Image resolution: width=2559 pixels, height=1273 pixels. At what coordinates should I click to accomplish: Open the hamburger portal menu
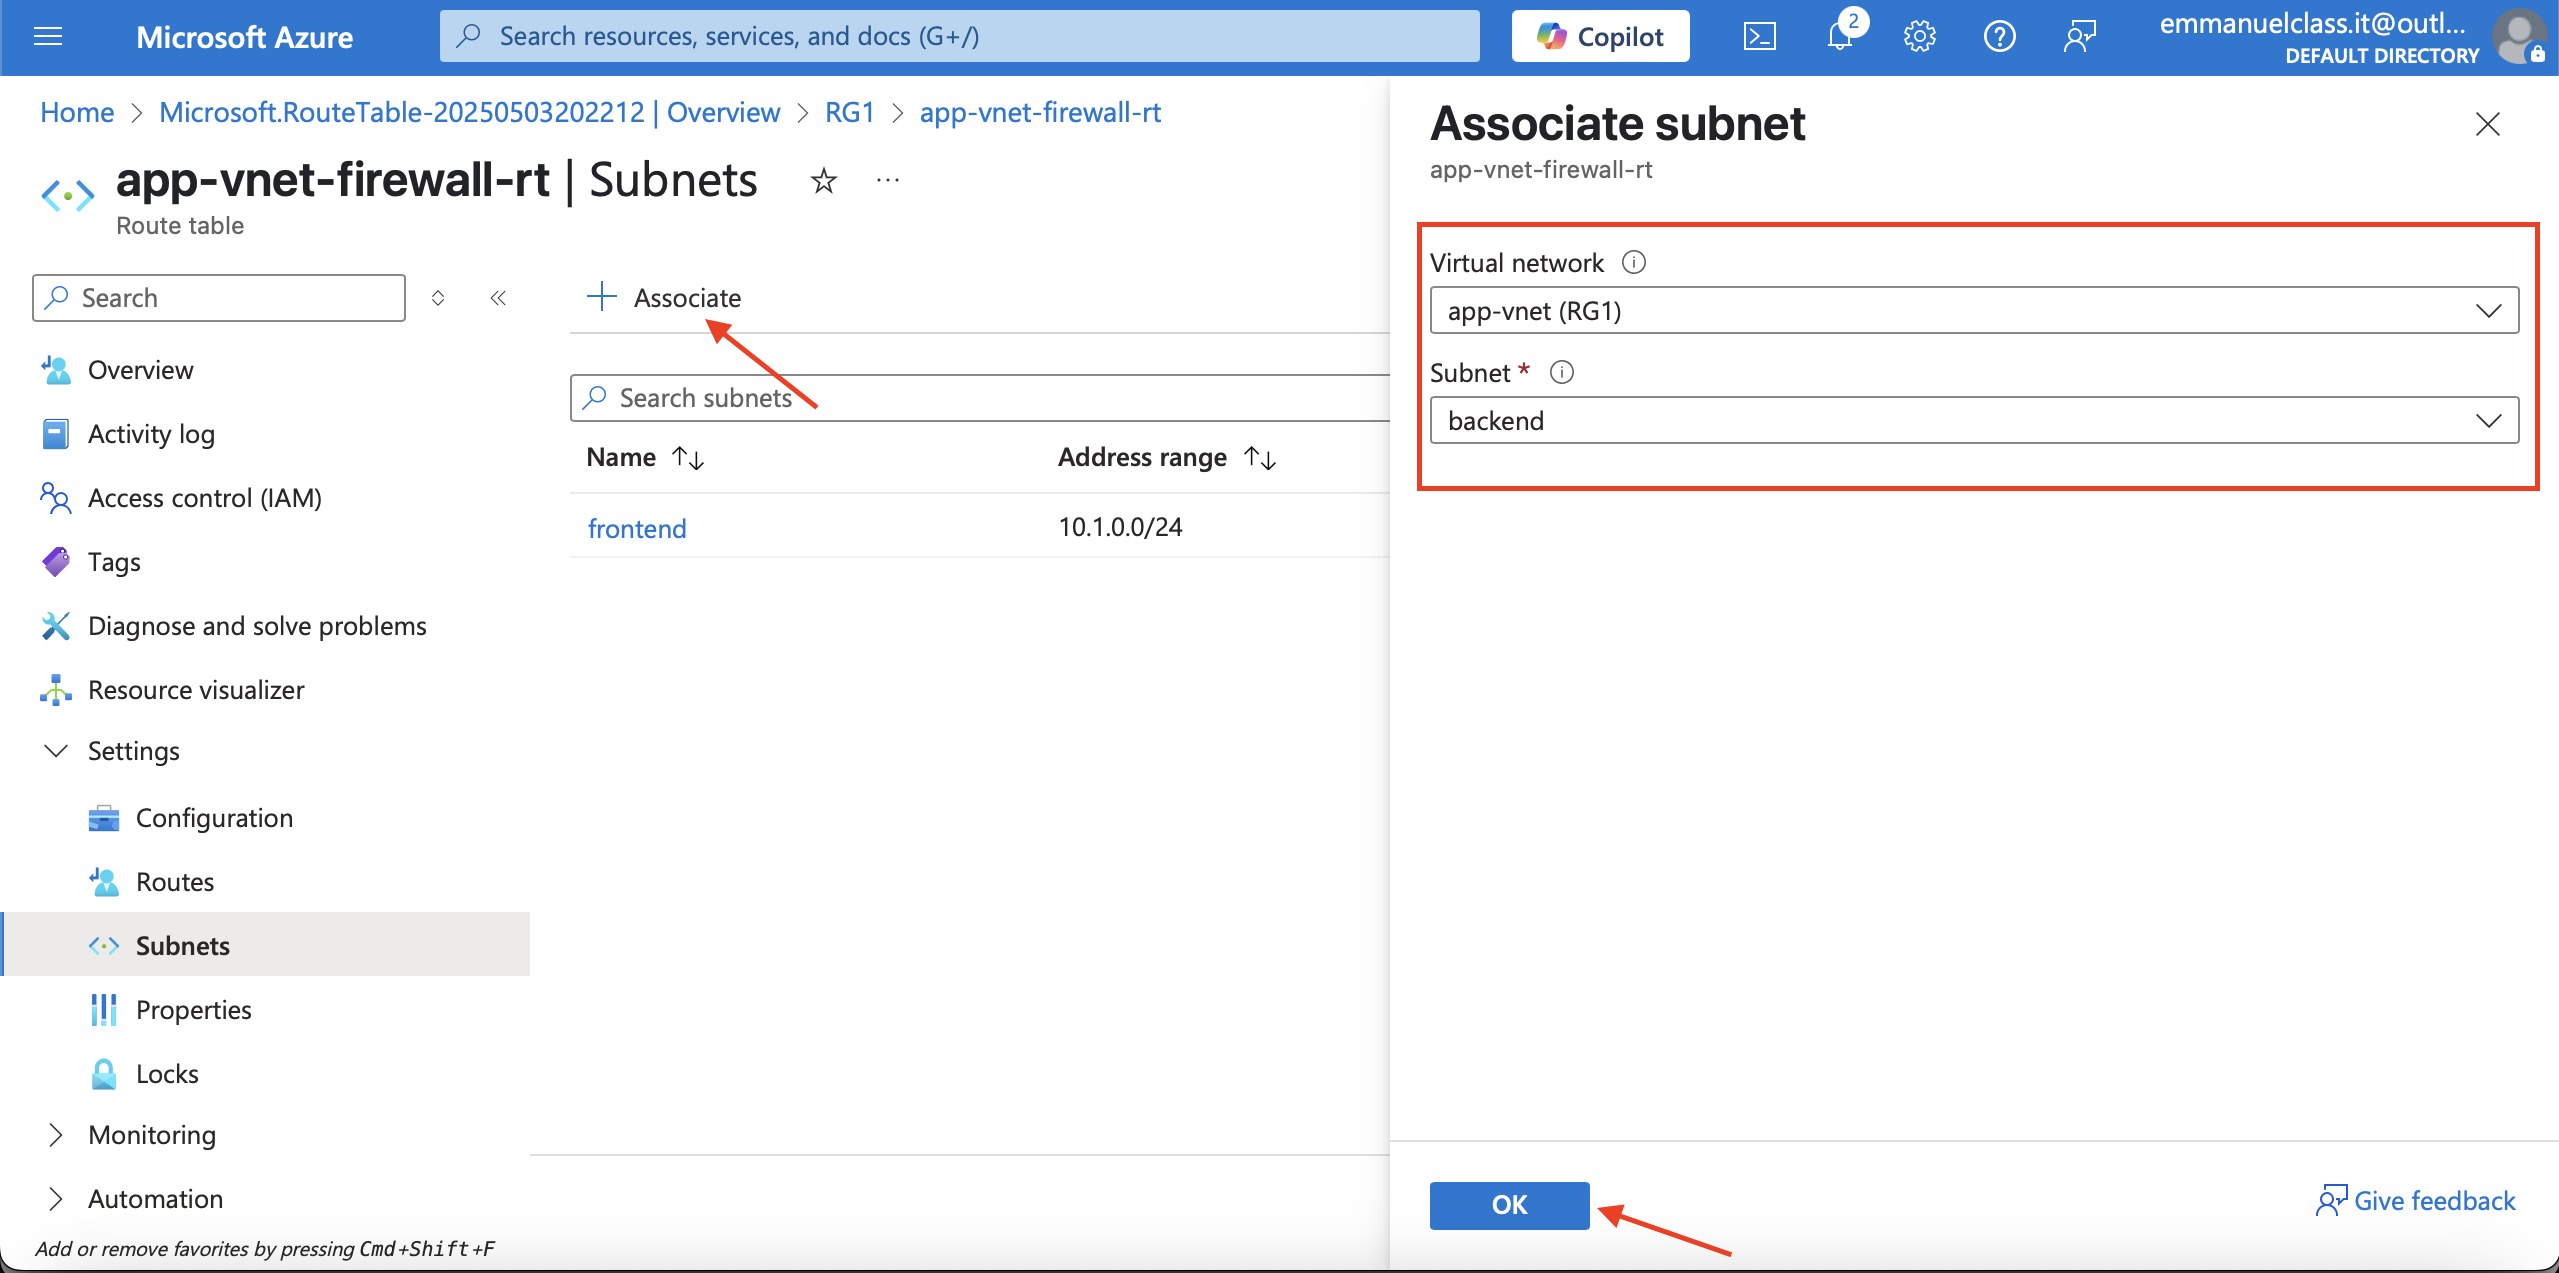pos(48,37)
